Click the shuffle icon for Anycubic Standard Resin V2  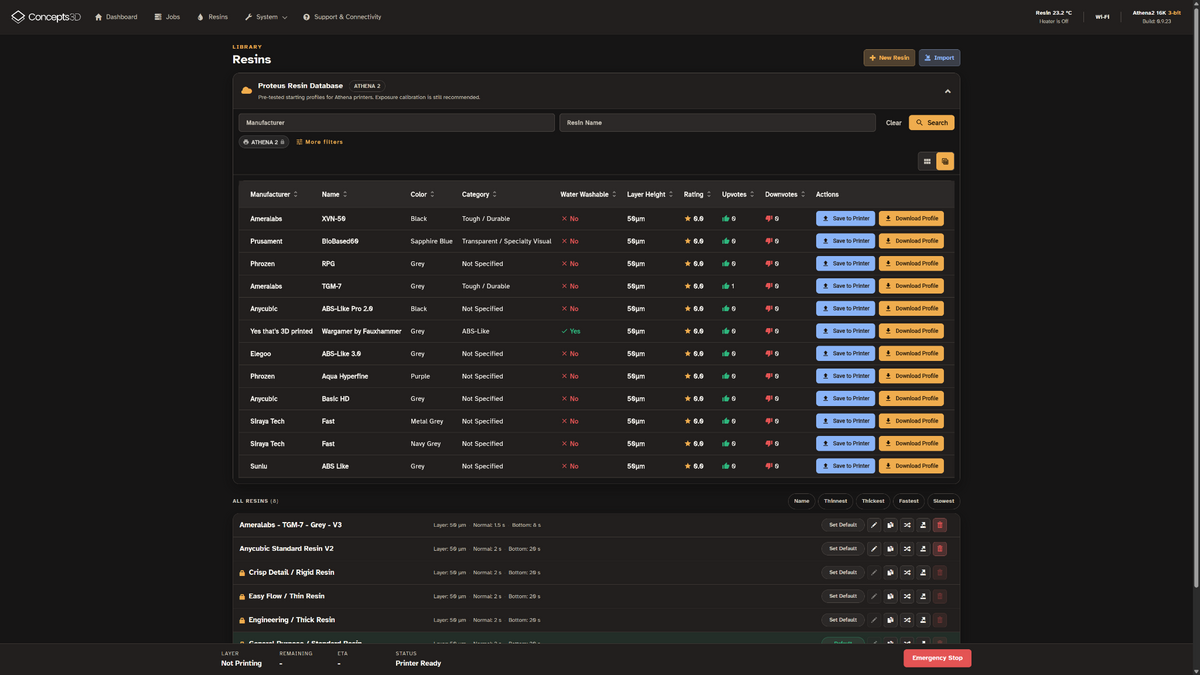point(907,548)
